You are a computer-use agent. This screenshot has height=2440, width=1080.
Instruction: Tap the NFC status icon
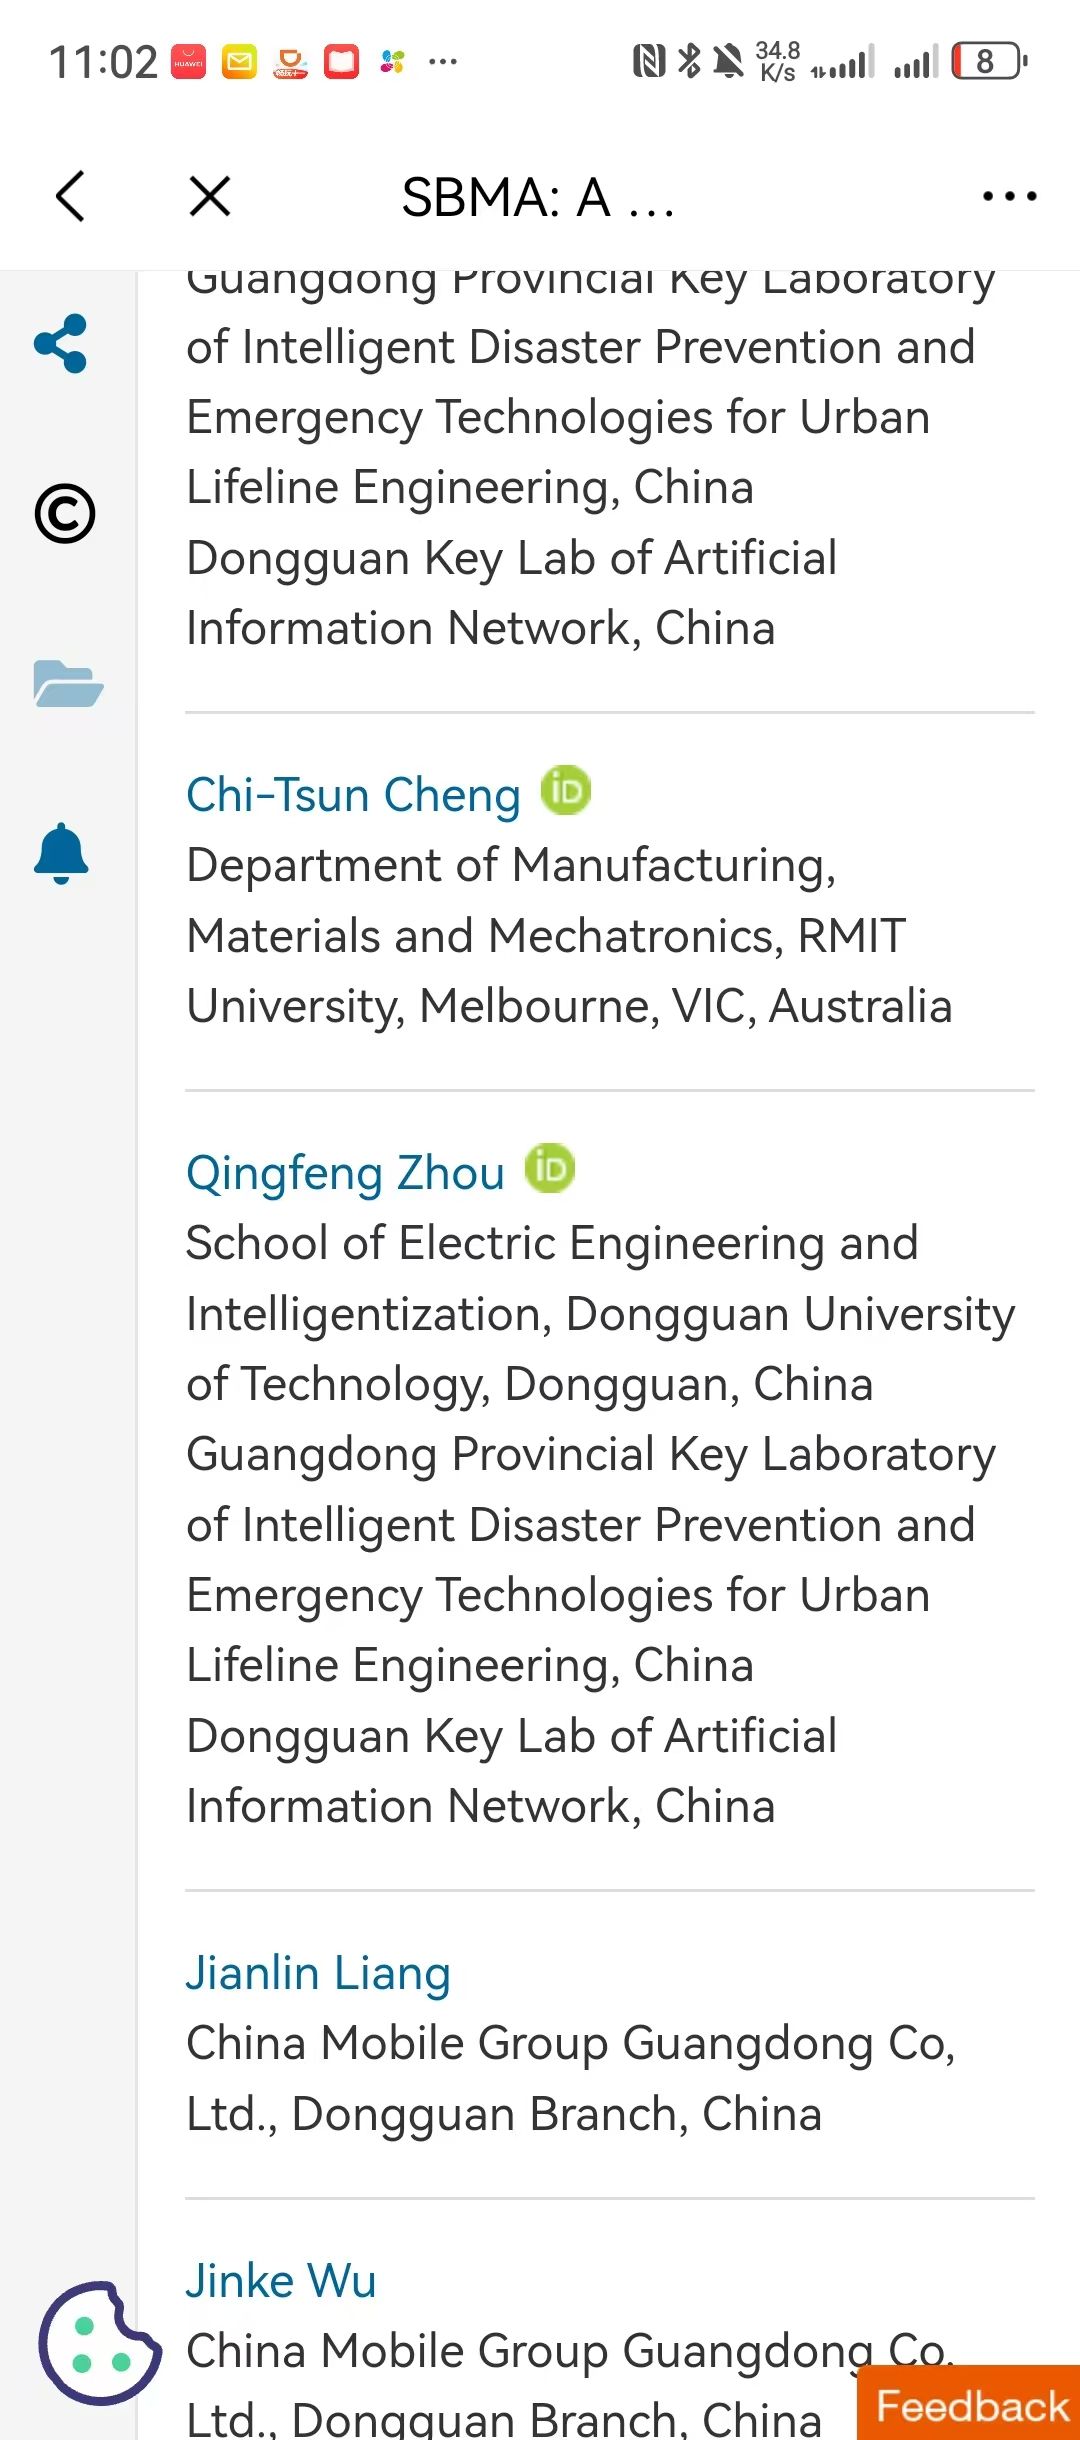(x=649, y=61)
